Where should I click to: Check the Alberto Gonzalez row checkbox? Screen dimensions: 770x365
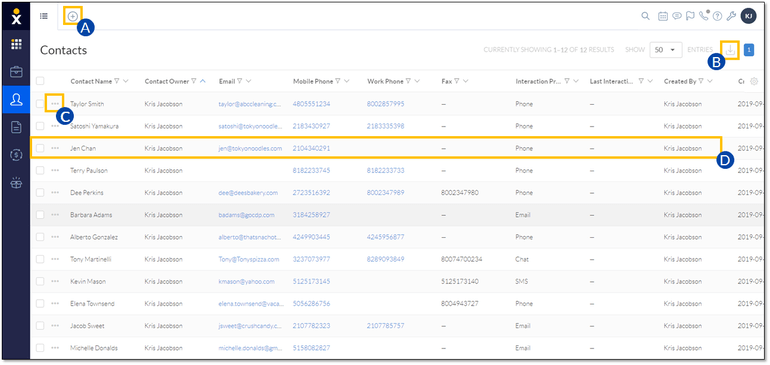point(40,237)
